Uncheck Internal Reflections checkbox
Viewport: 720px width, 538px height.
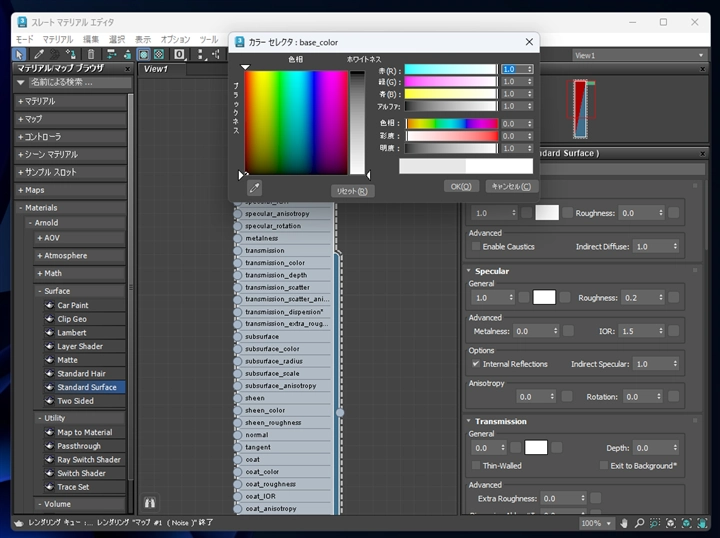pyautogui.click(x=476, y=364)
